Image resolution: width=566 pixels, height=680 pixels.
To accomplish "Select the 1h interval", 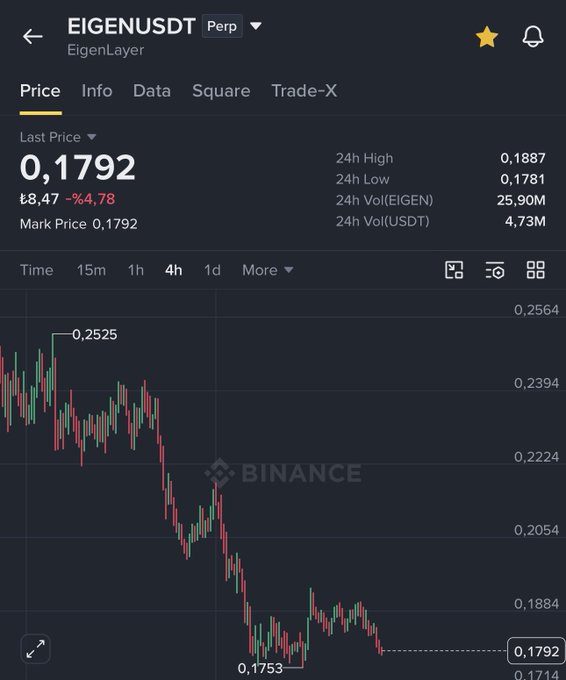I will click(x=136, y=270).
